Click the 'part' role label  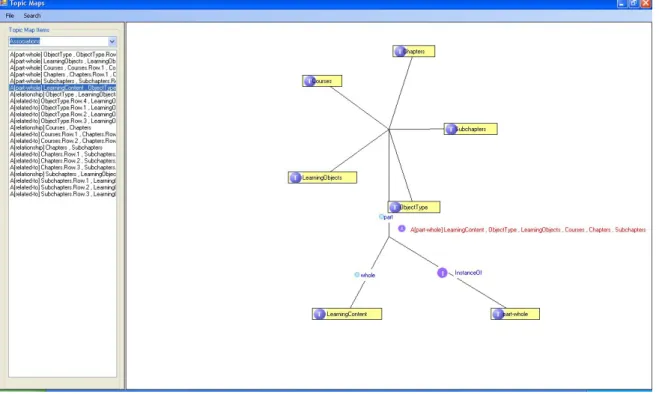click(388, 217)
